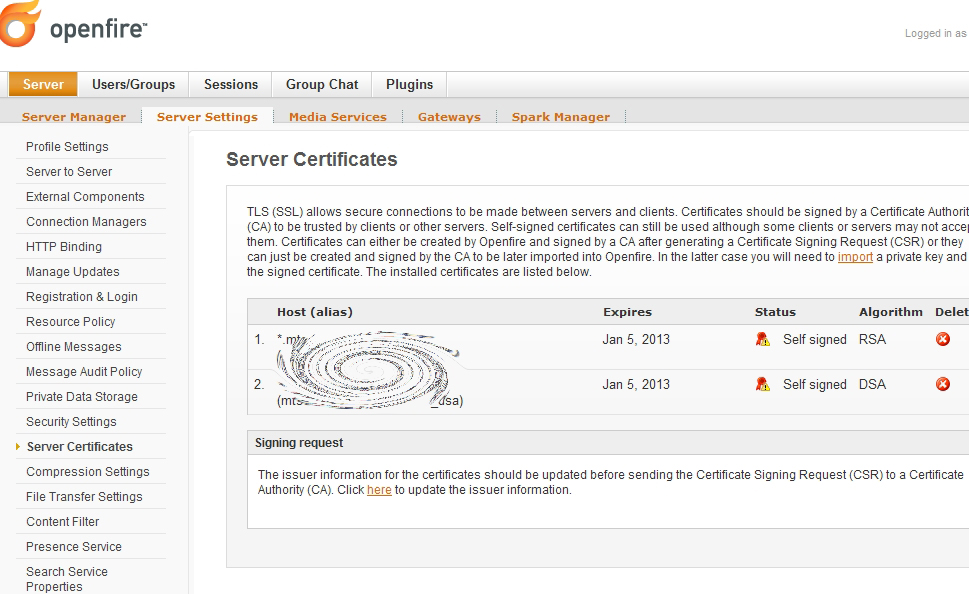Open the Server Manager subtab
This screenshot has height=594, width=969.
click(74, 117)
